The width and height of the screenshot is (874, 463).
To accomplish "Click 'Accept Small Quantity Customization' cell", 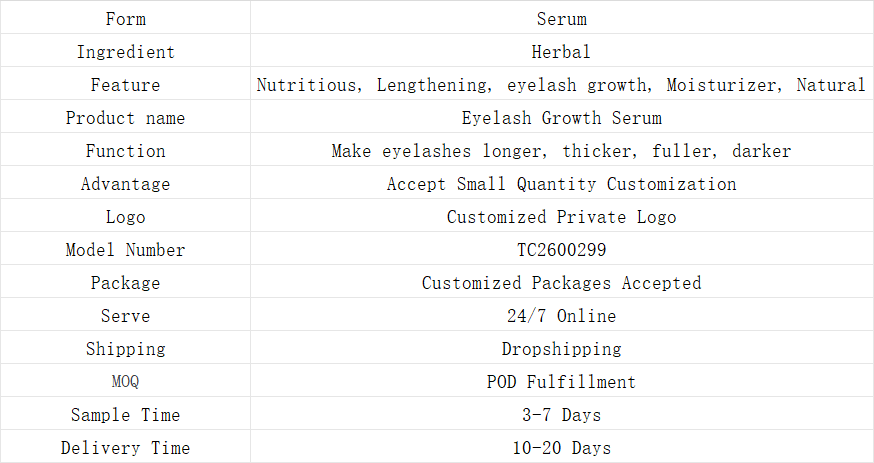I will pyautogui.click(x=561, y=184).
